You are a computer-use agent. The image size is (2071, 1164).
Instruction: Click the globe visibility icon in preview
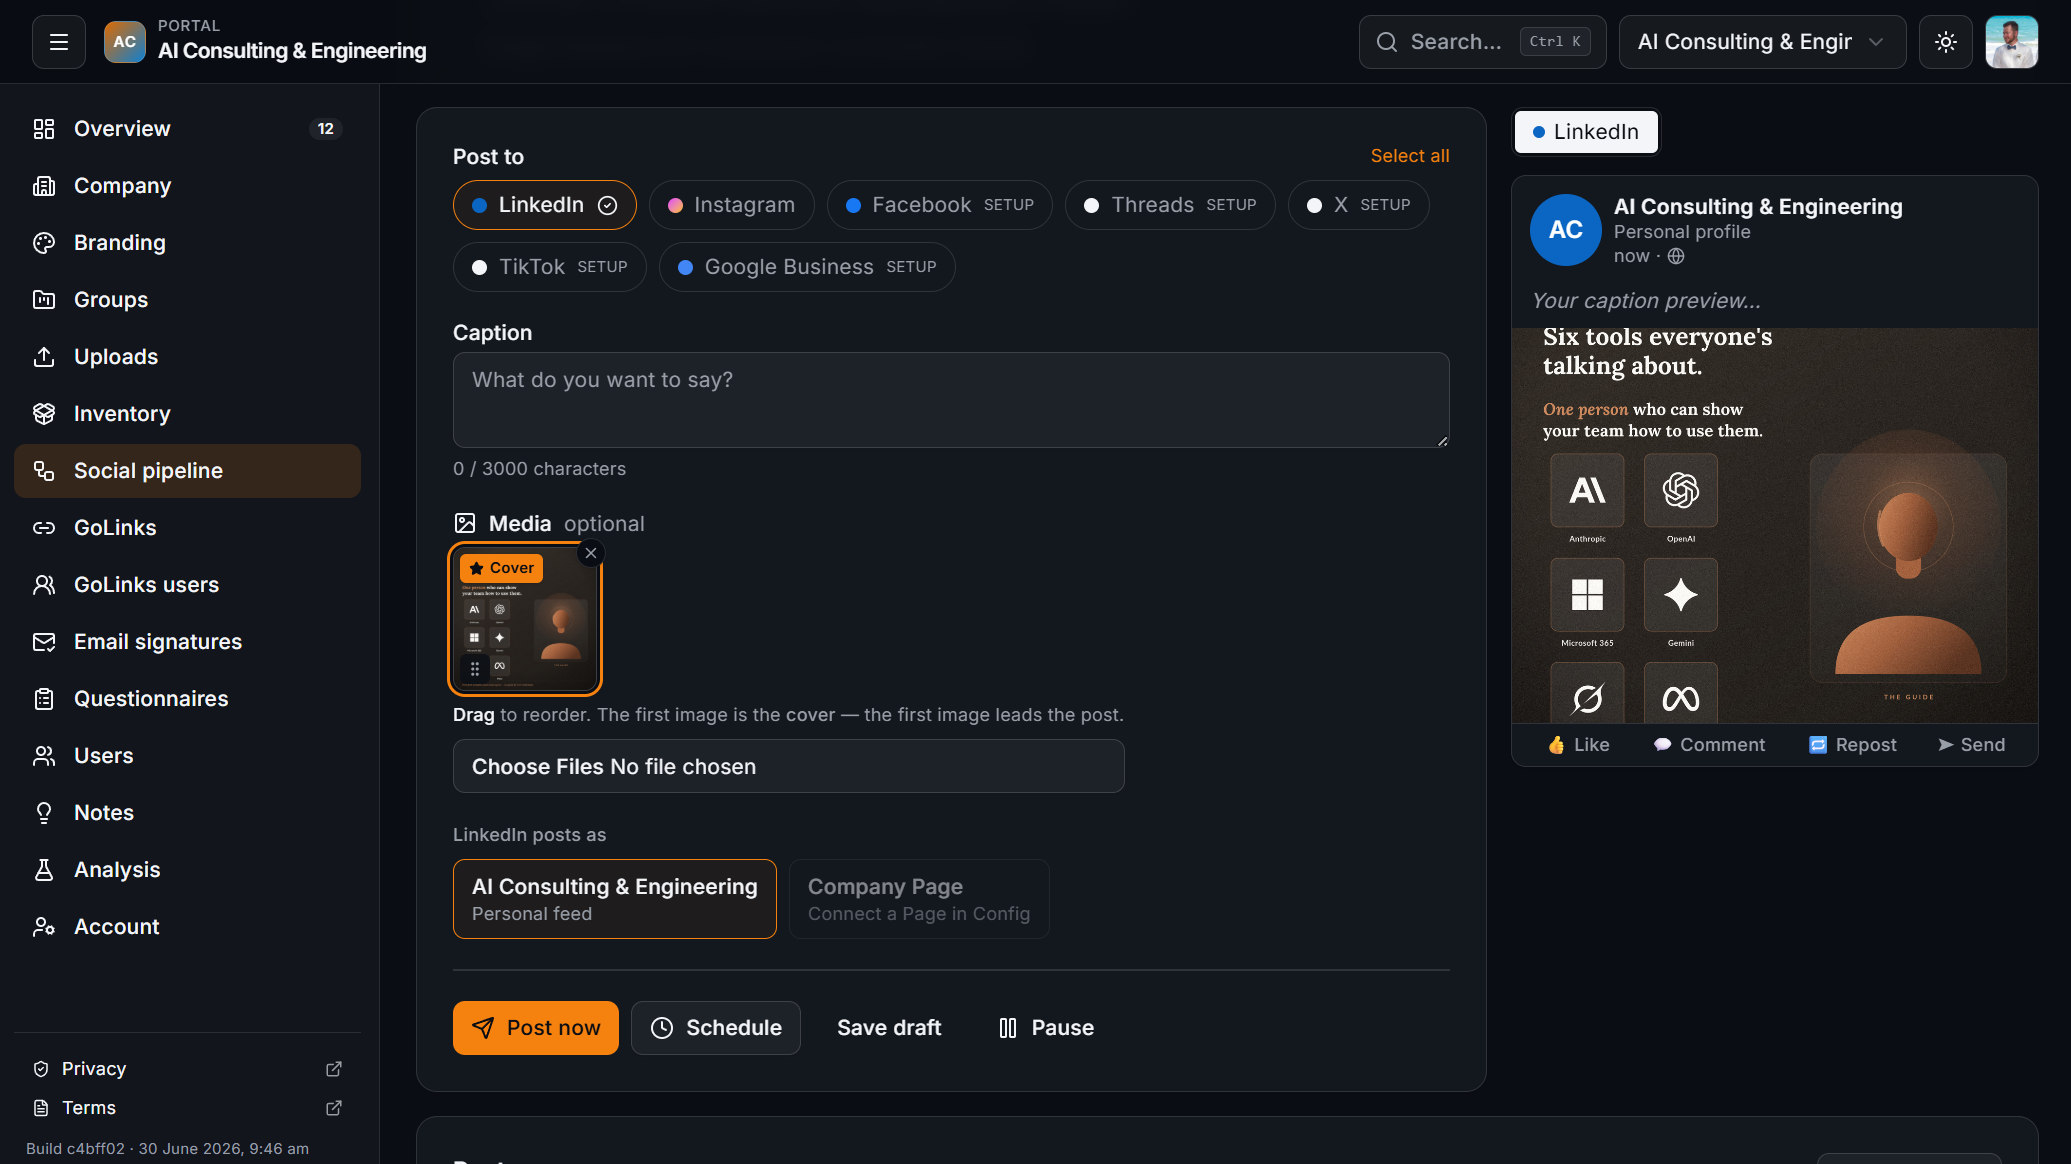pyautogui.click(x=1676, y=256)
